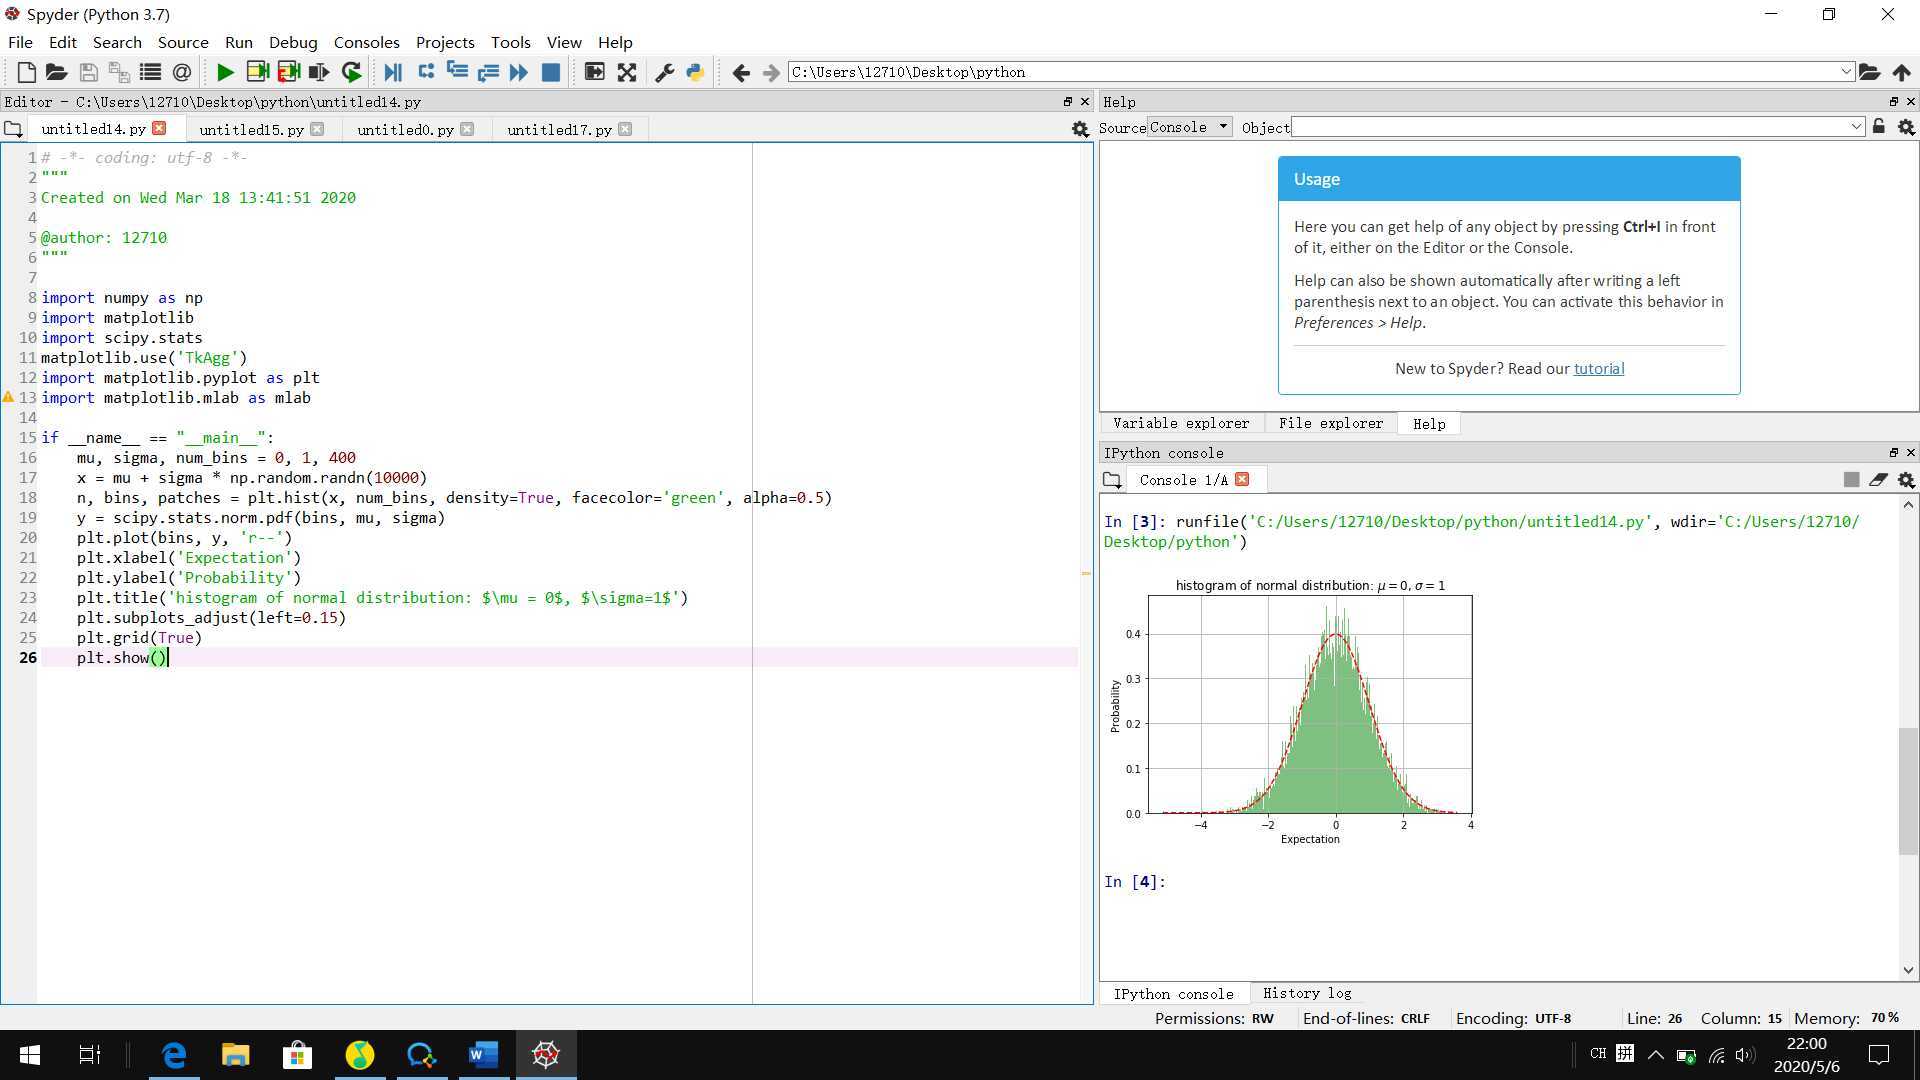Open the Windows Start menu
The height and width of the screenshot is (1080, 1920).
29,1054
